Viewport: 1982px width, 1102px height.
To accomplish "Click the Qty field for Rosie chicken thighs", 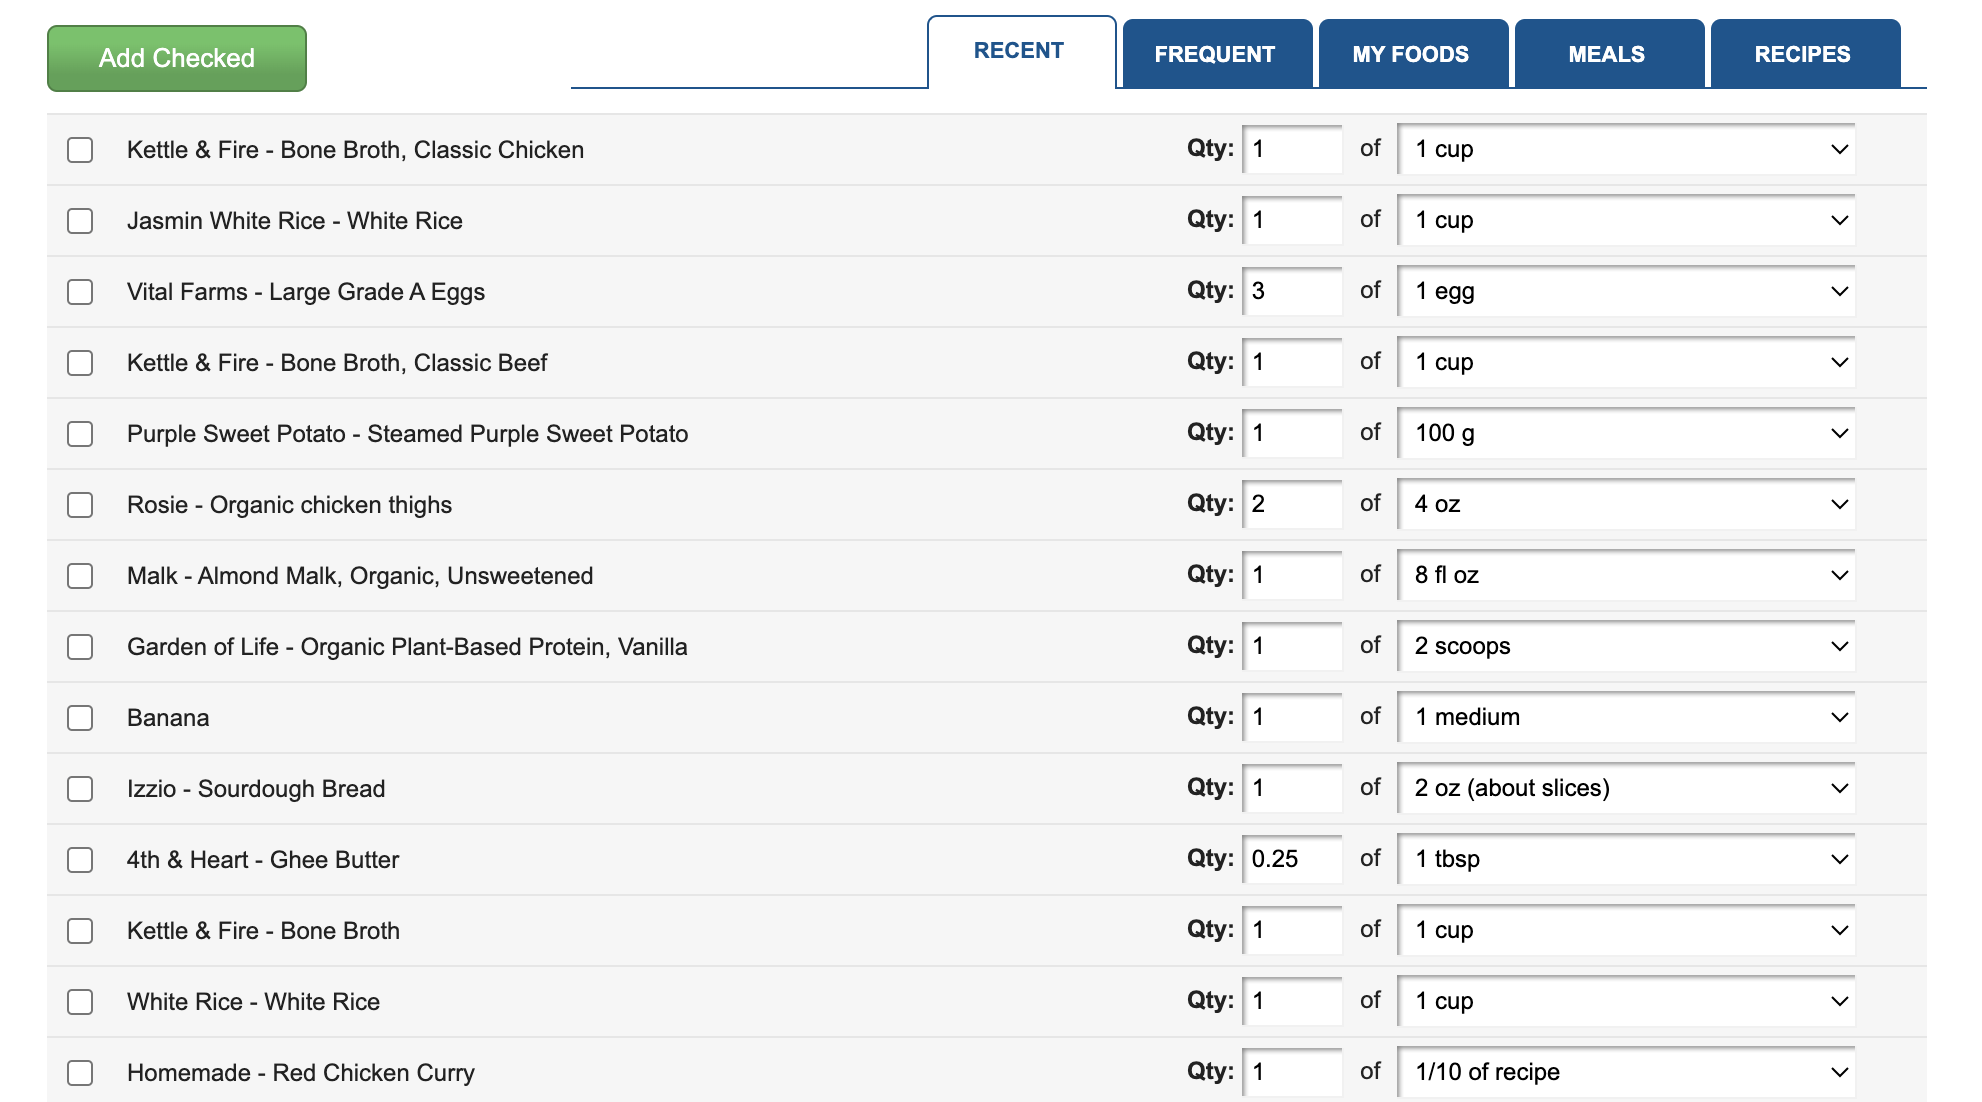I will (1292, 504).
